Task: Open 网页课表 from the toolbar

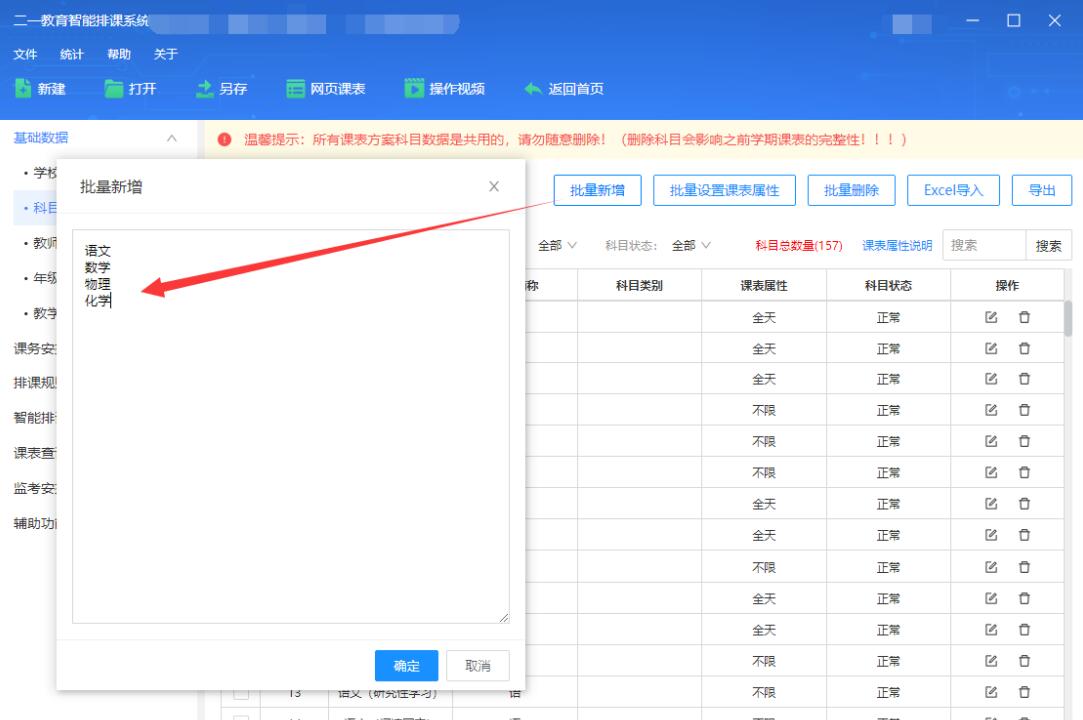Action: point(296,88)
